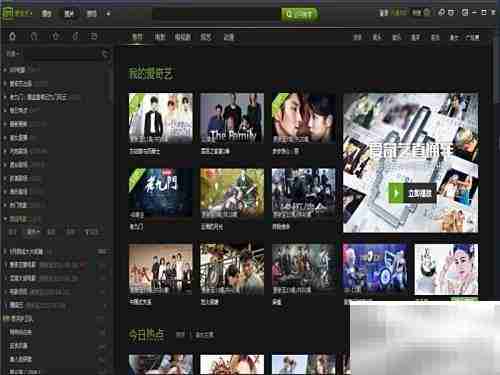Open the thumbnail of two faces close together

[304, 118]
